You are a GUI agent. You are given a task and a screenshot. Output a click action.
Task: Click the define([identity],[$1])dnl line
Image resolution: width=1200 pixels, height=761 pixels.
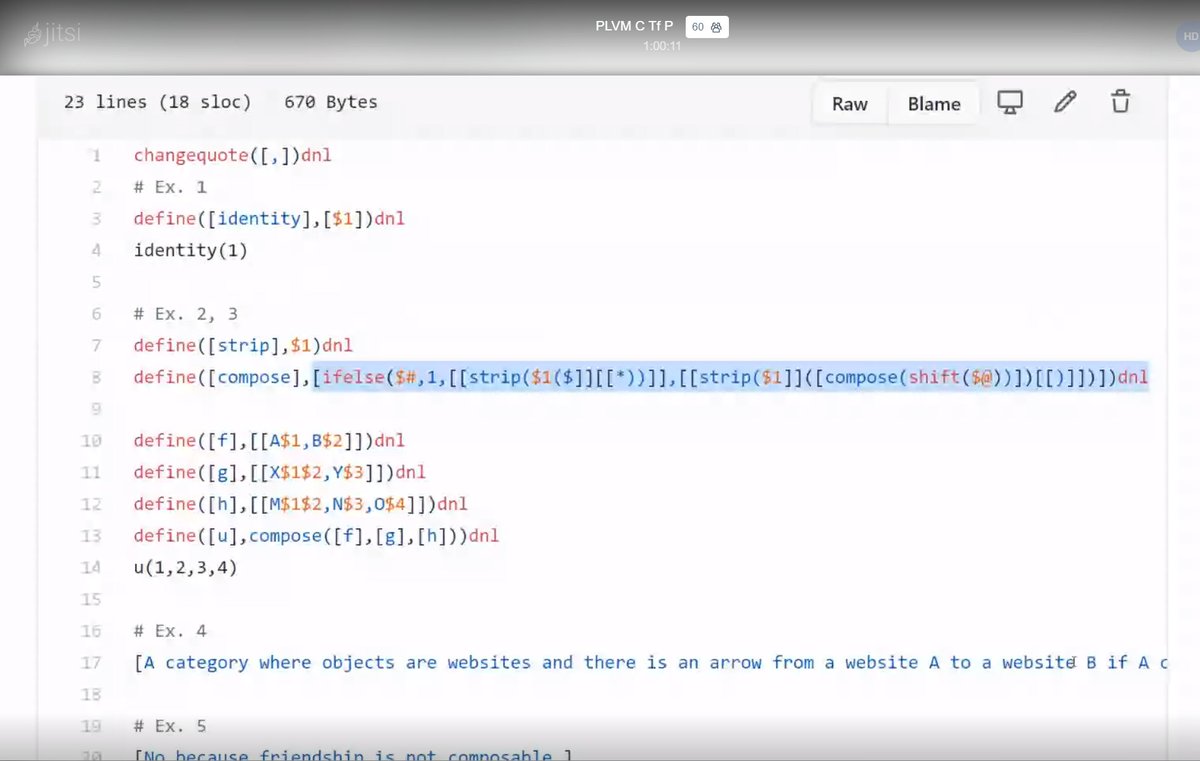point(269,219)
